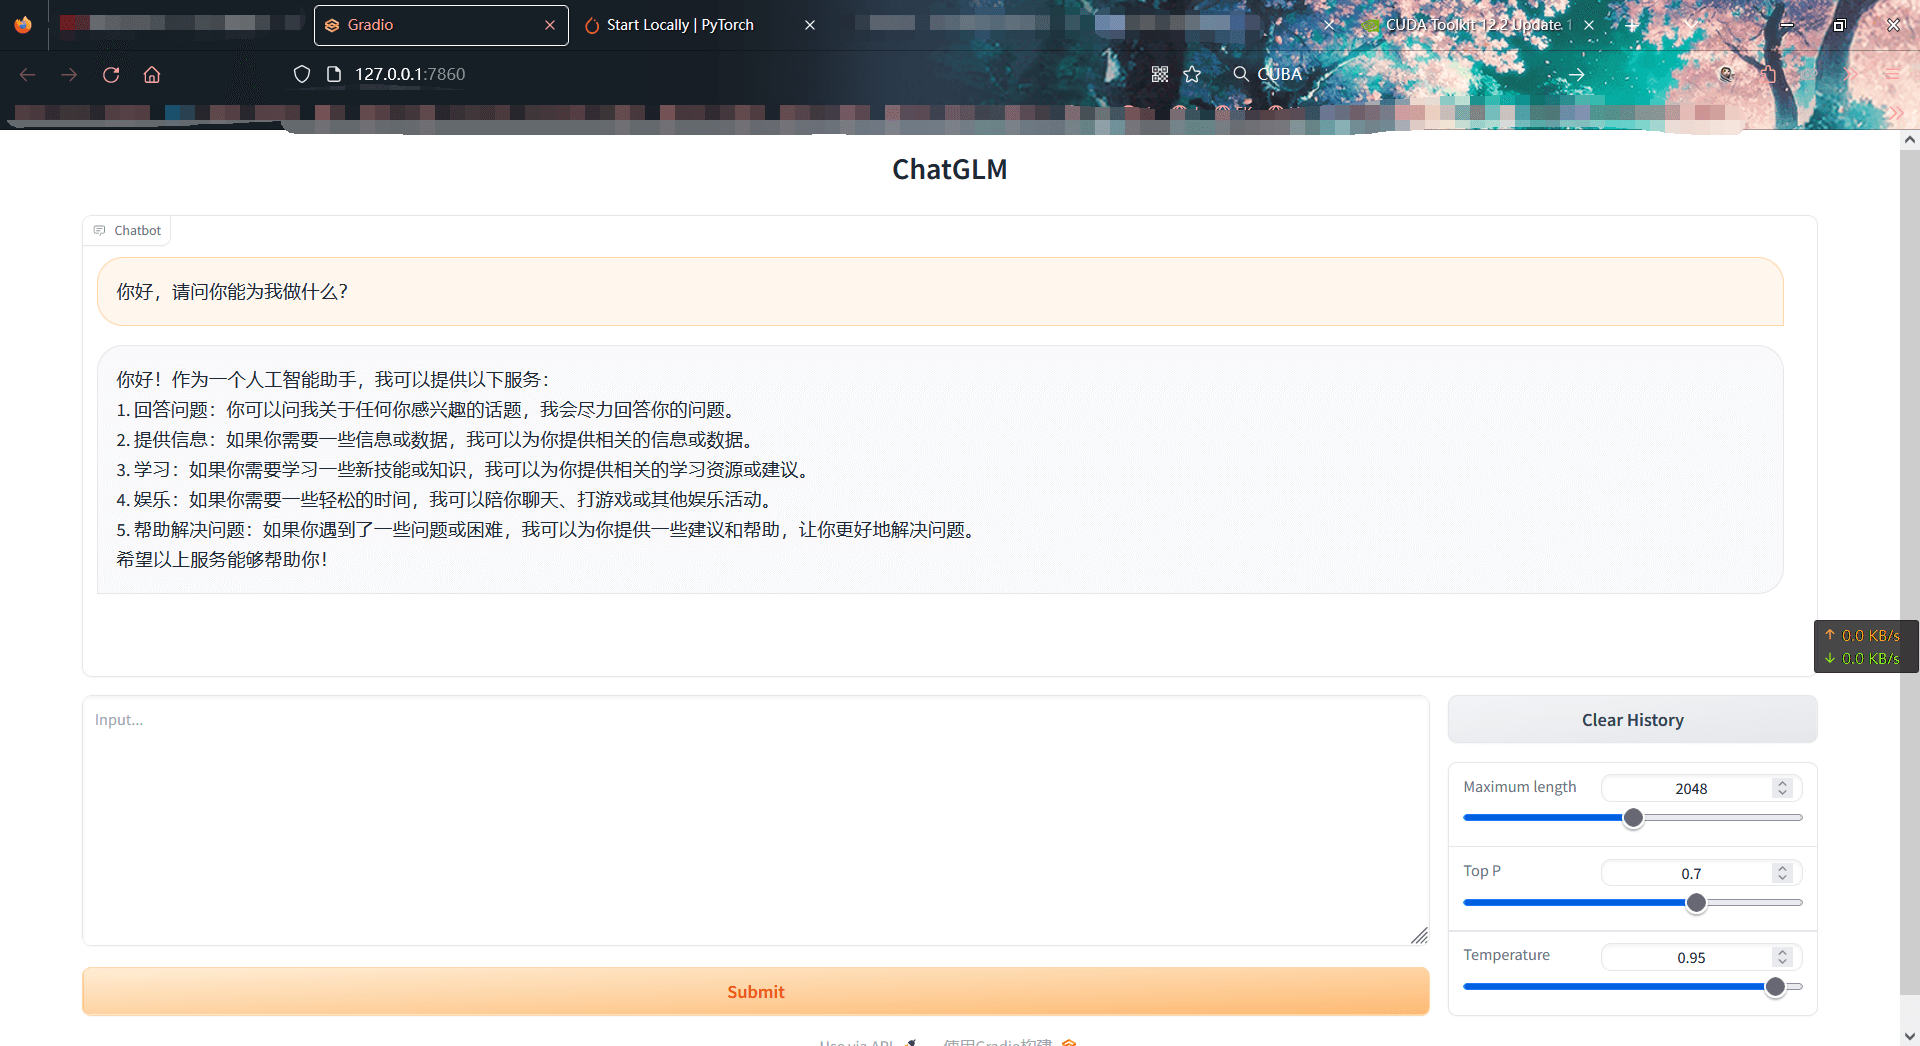Decrease Top P using the down stepper arrow
Image resolution: width=1920 pixels, height=1046 pixels.
tap(1782, 879)
